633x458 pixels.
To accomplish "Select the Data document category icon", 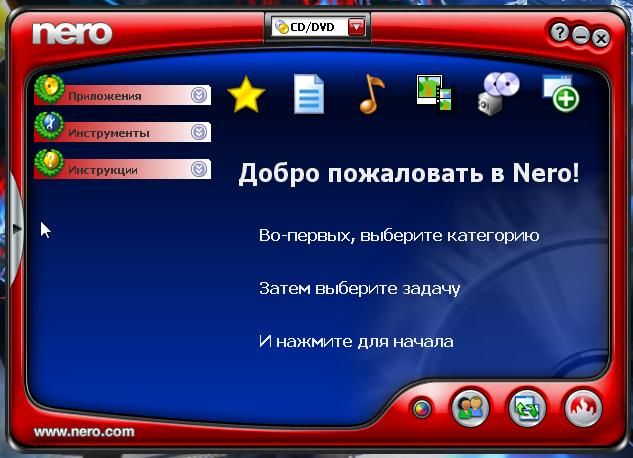I will point(308,95).
